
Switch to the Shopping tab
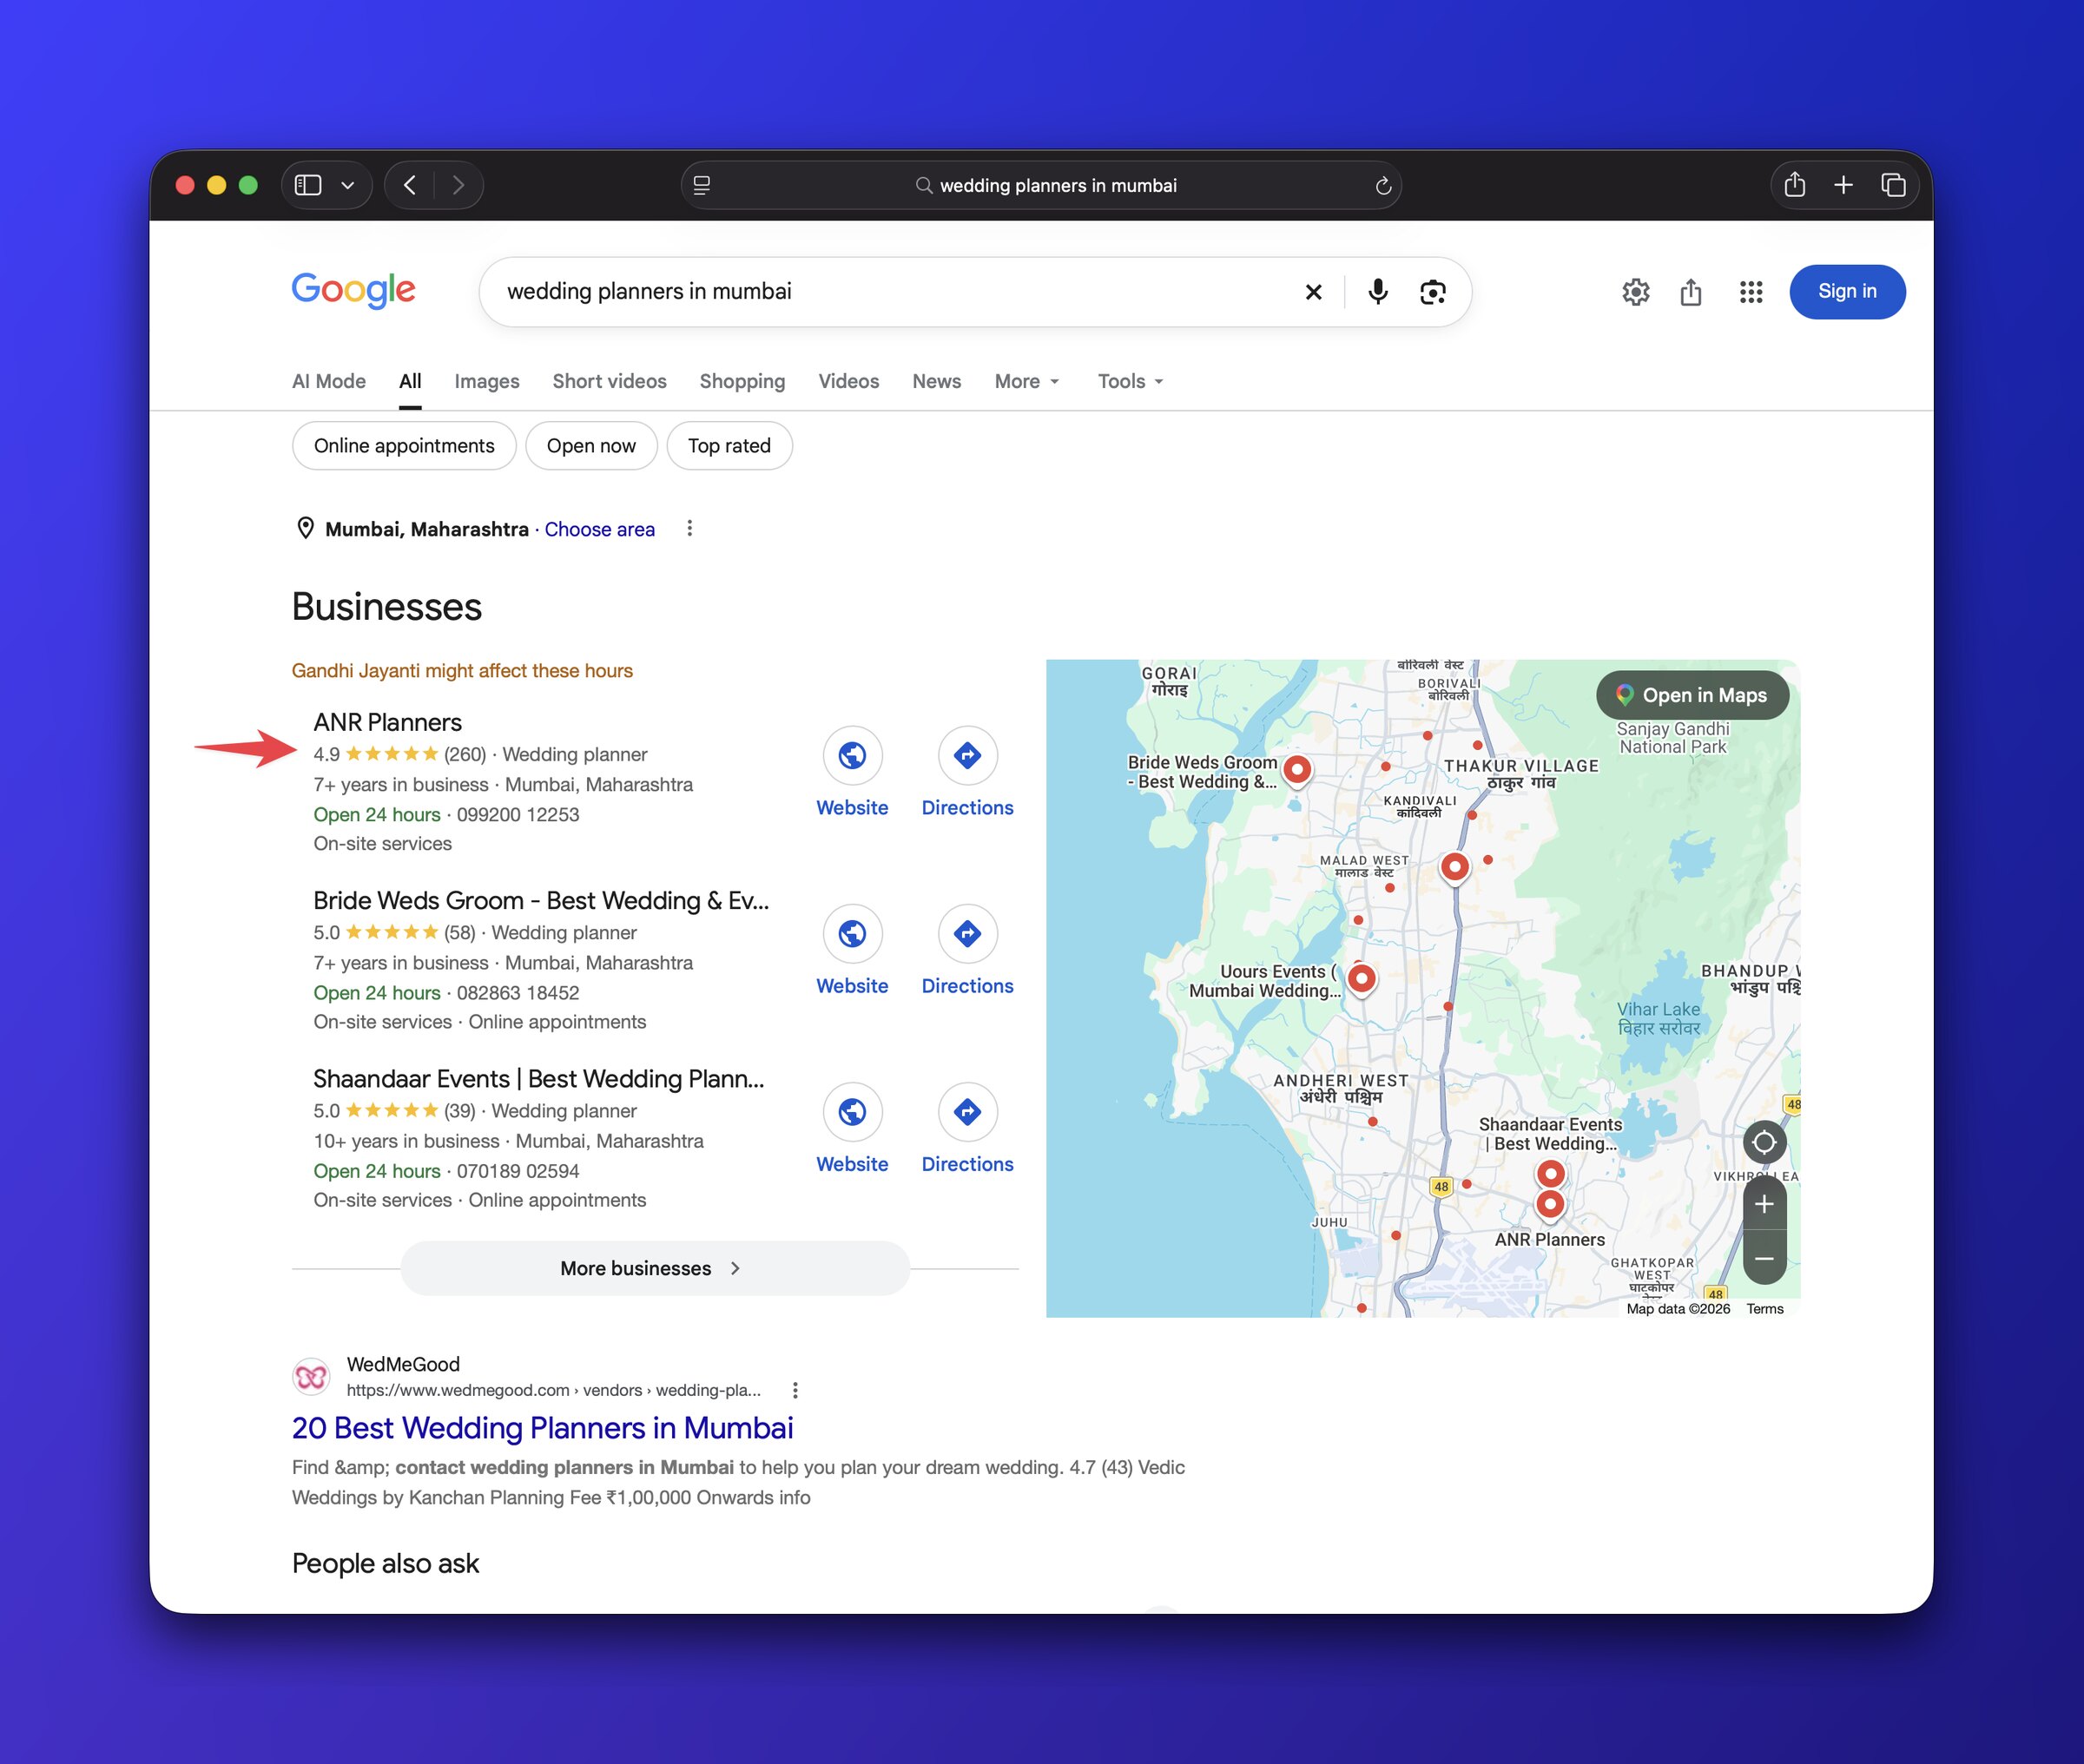[x=742, y=381]
